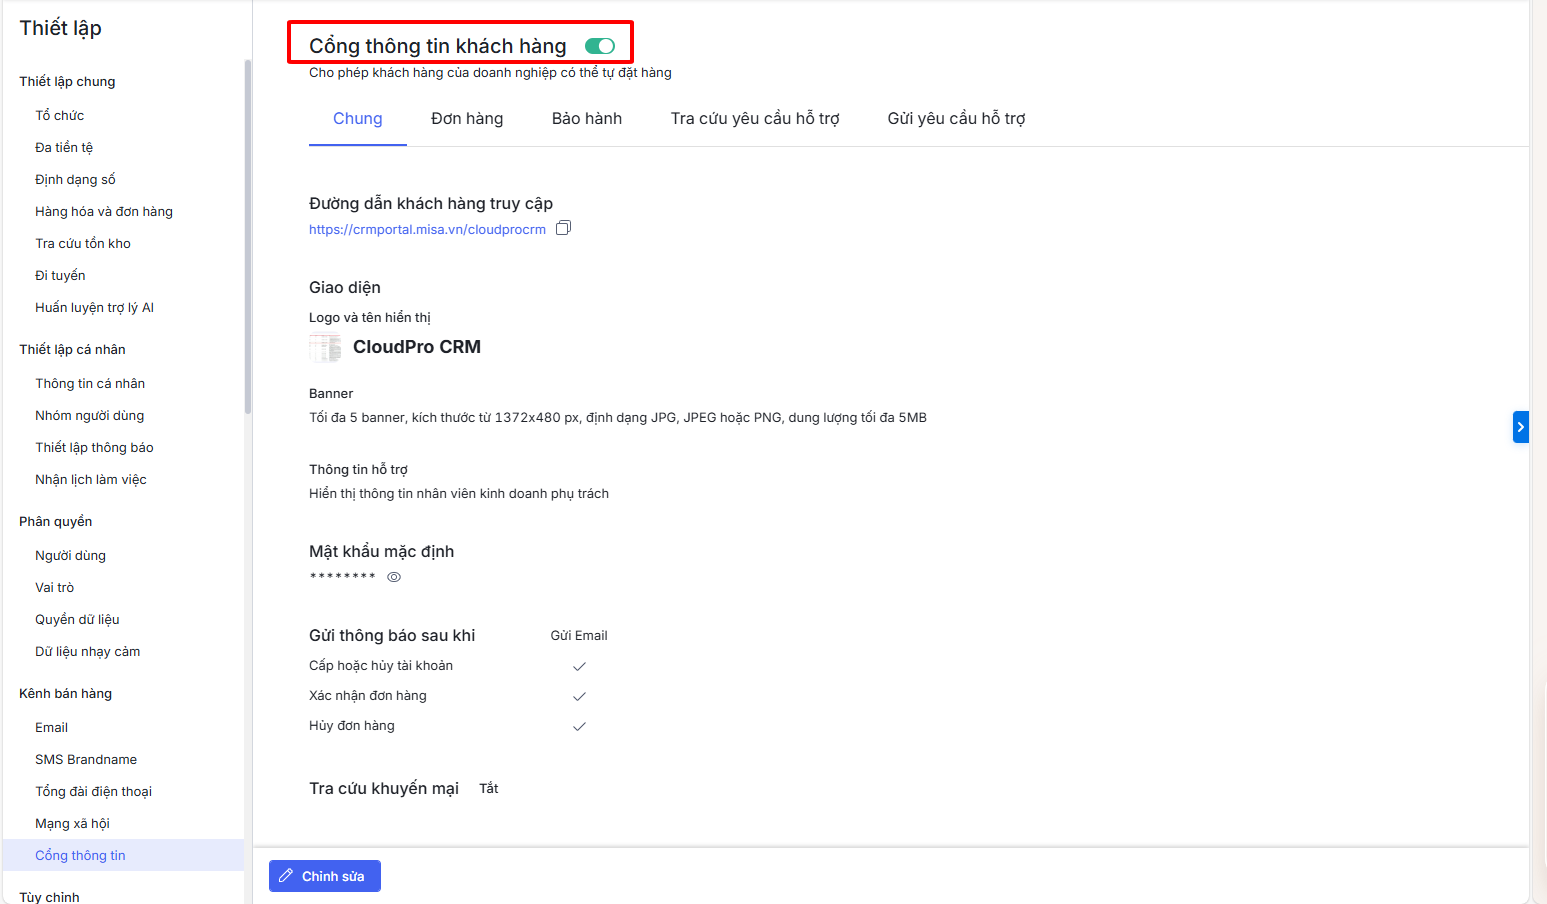Viewport: 1547px width, 904px height.
Task: Select Huấn luyện trợ lý AI menu item
Action: [94, 308]
